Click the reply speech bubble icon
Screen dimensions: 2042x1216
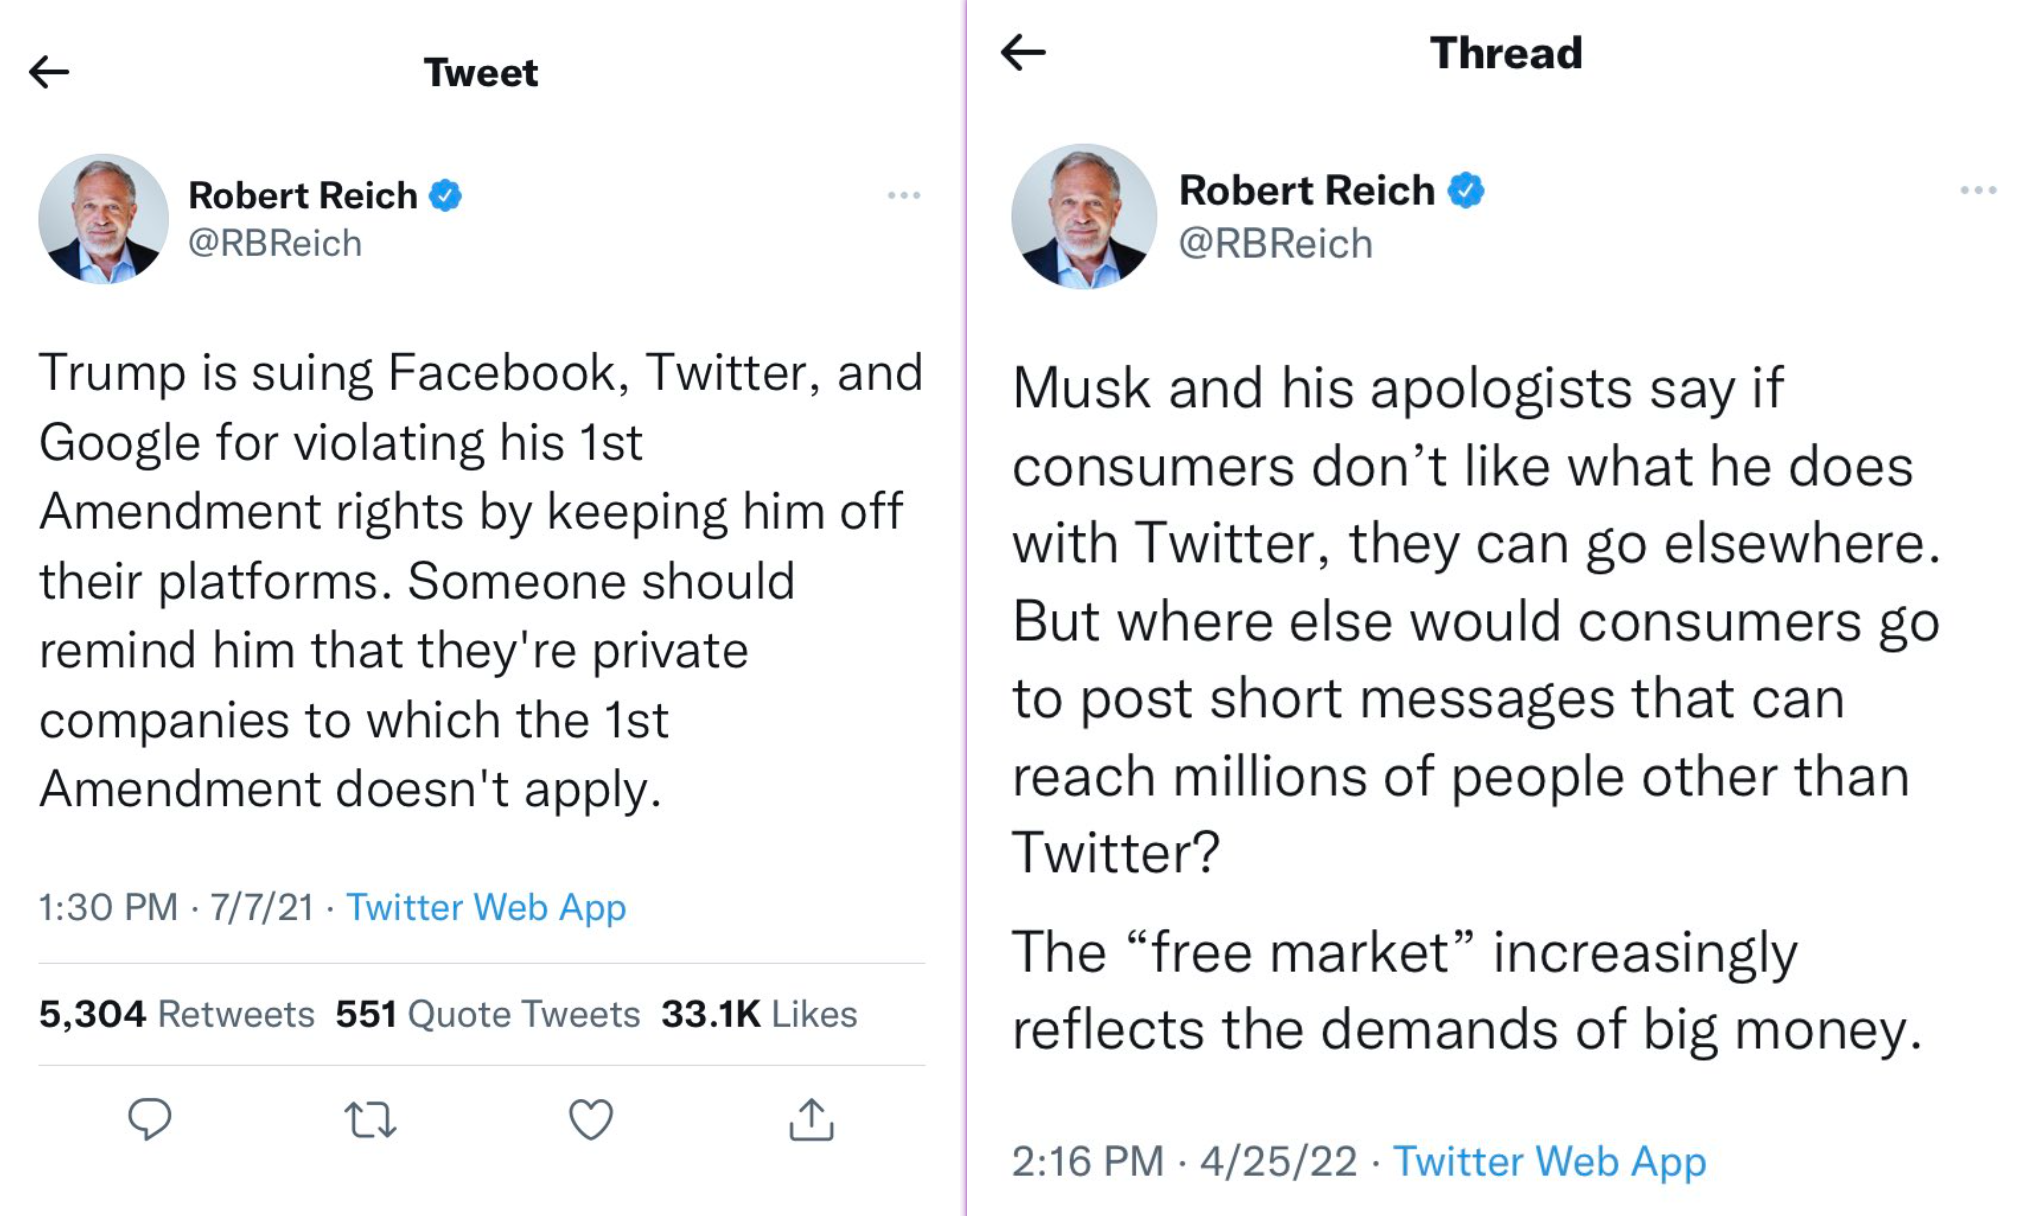coord(150,1119)
